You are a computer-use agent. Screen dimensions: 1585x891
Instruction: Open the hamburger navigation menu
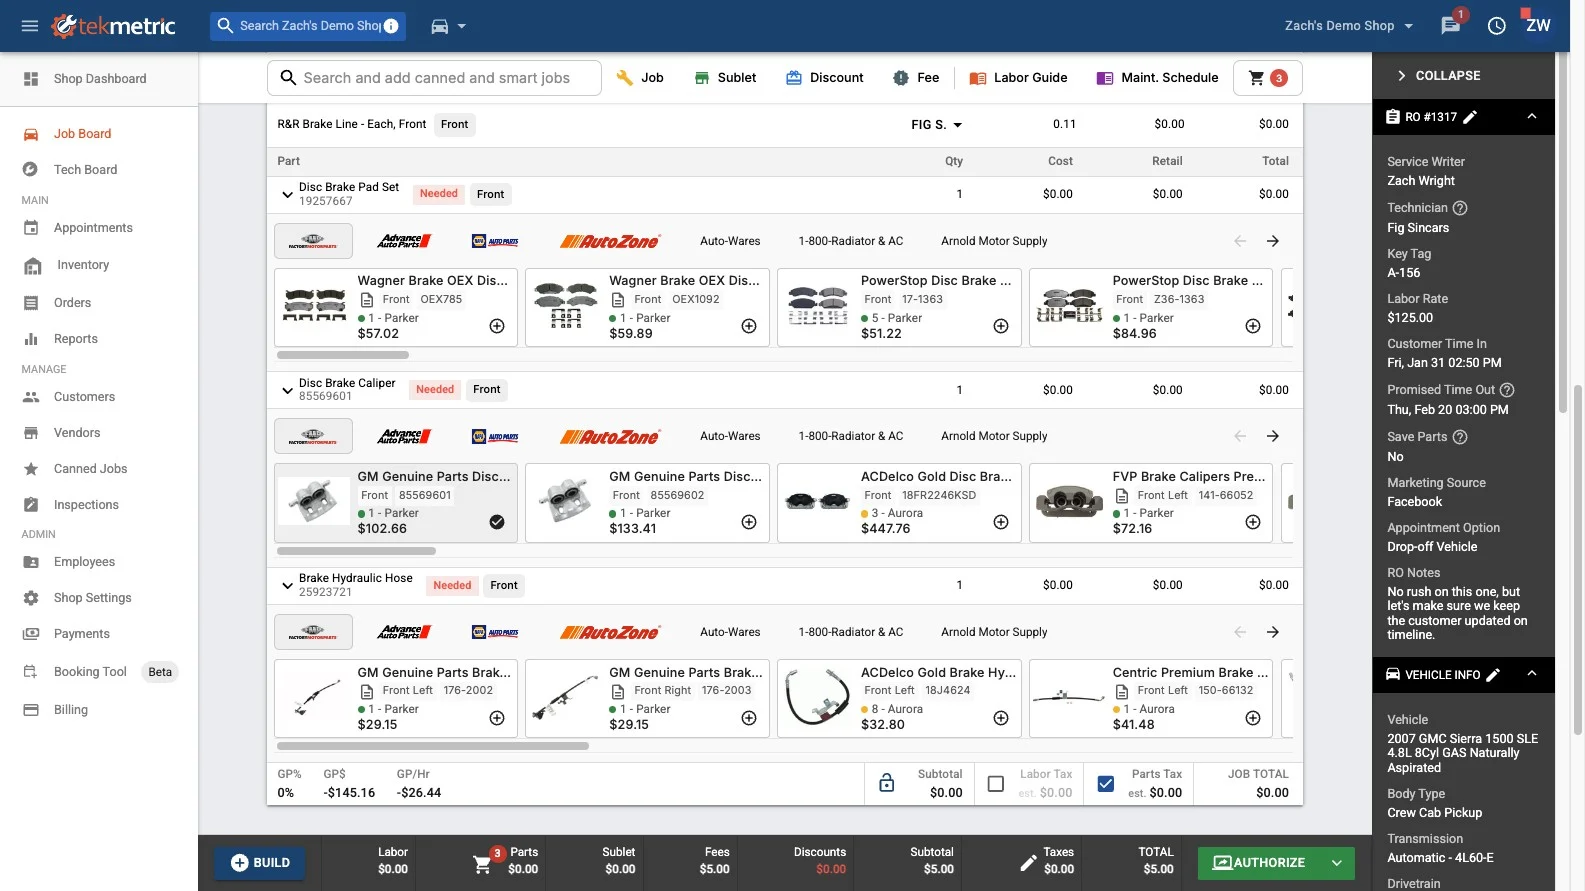[x=30, y=26]
